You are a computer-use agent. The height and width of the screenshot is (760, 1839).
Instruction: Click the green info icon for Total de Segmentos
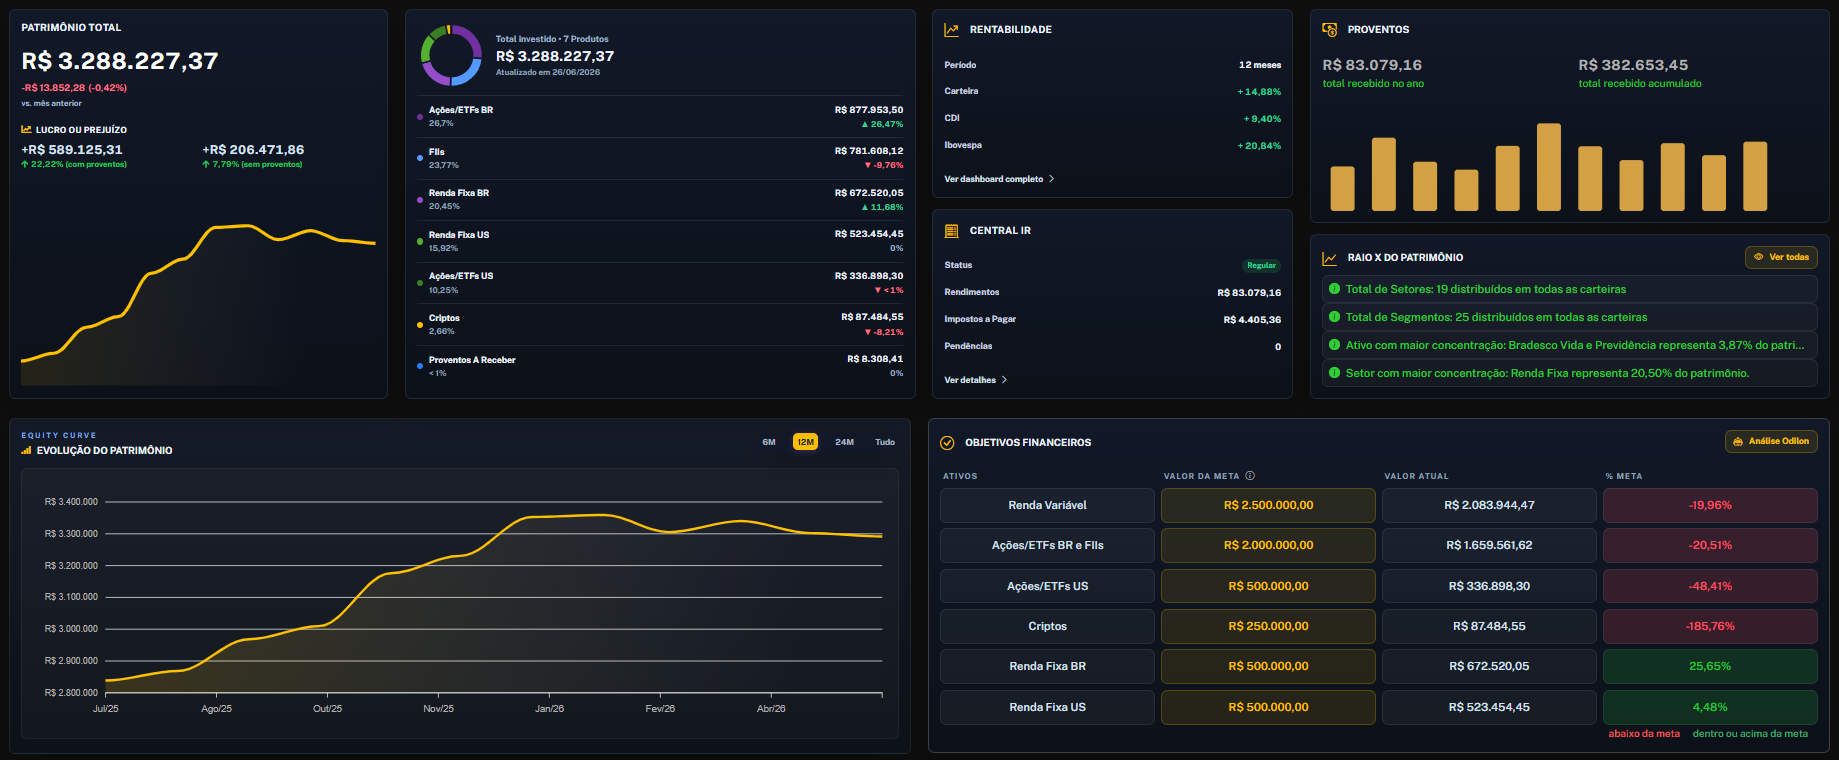pyautogui.click(x=1334, y=317)
